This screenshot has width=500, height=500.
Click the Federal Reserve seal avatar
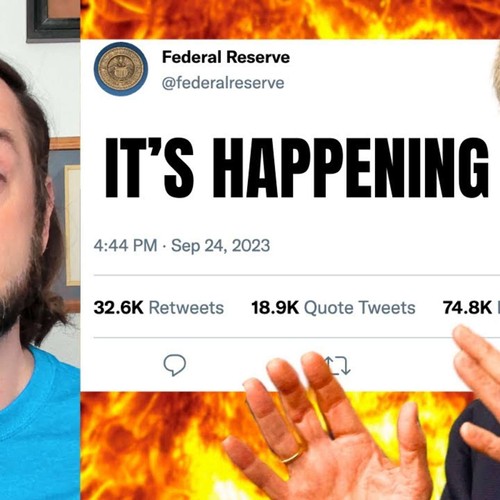coord(121,69)
